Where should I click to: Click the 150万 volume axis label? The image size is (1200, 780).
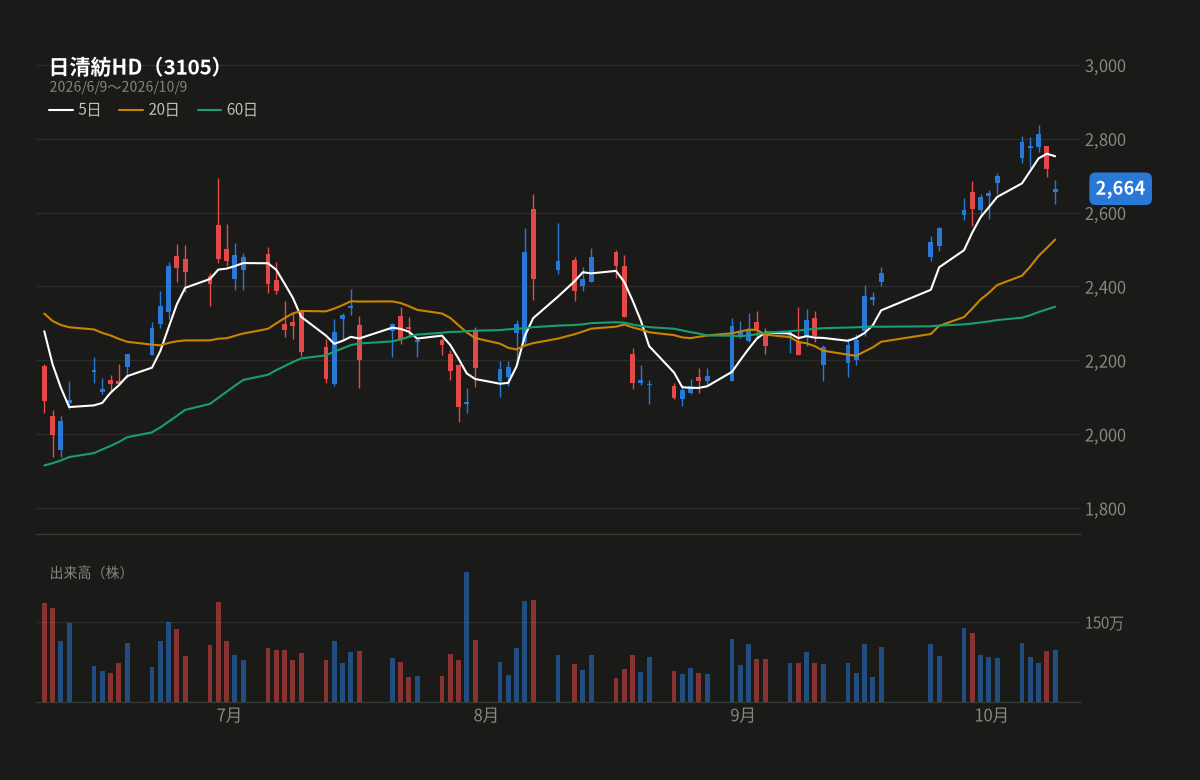(x=1104, y=623)
